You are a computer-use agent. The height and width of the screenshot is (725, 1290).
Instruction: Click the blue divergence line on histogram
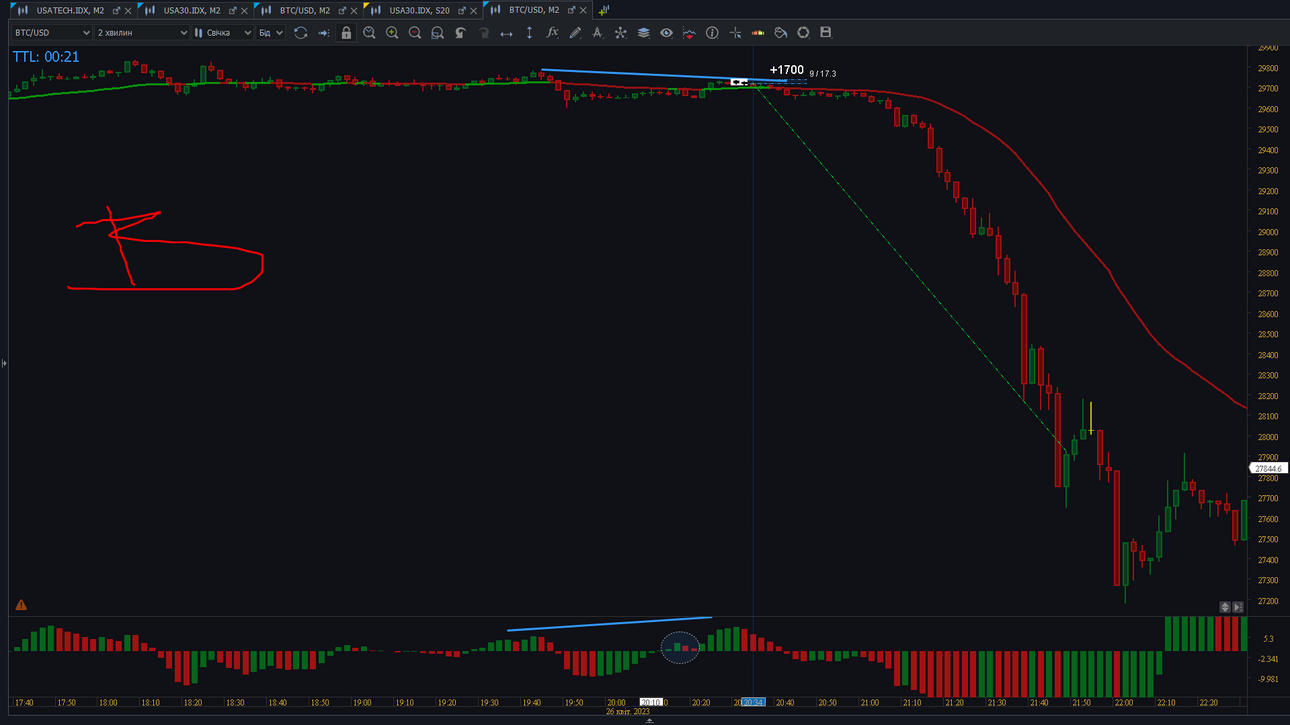pyautogui.click(x=609, y=624)
